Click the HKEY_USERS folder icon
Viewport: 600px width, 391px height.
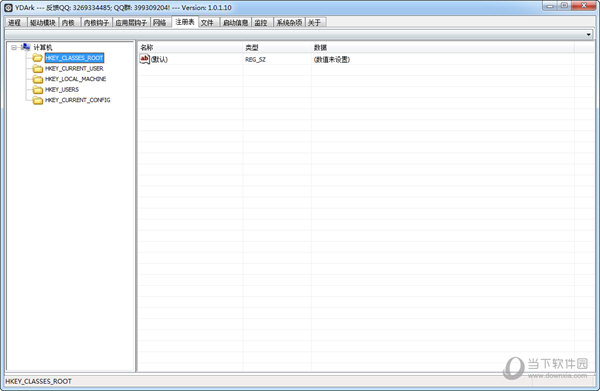point(38,90)
